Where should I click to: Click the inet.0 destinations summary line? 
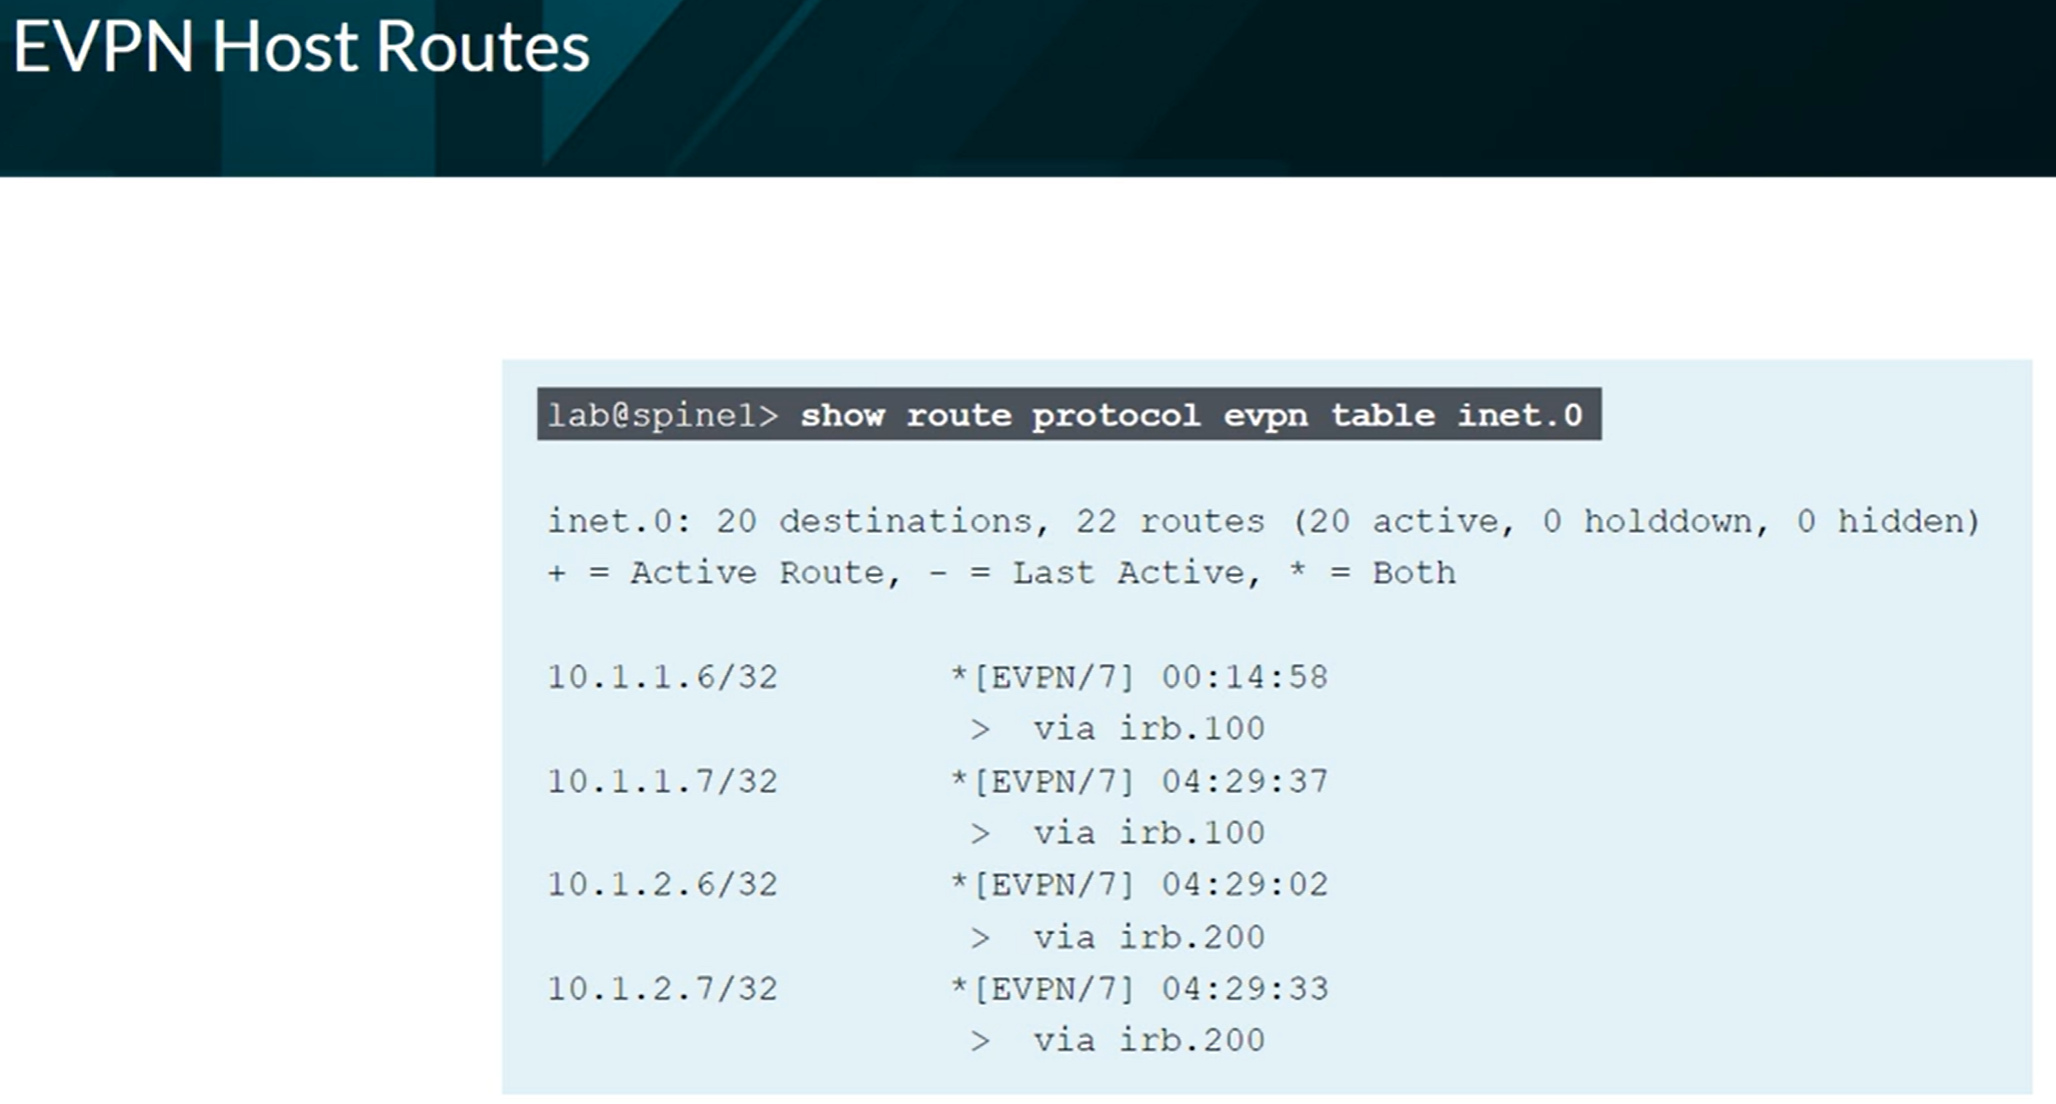[x=1263, y=521]
